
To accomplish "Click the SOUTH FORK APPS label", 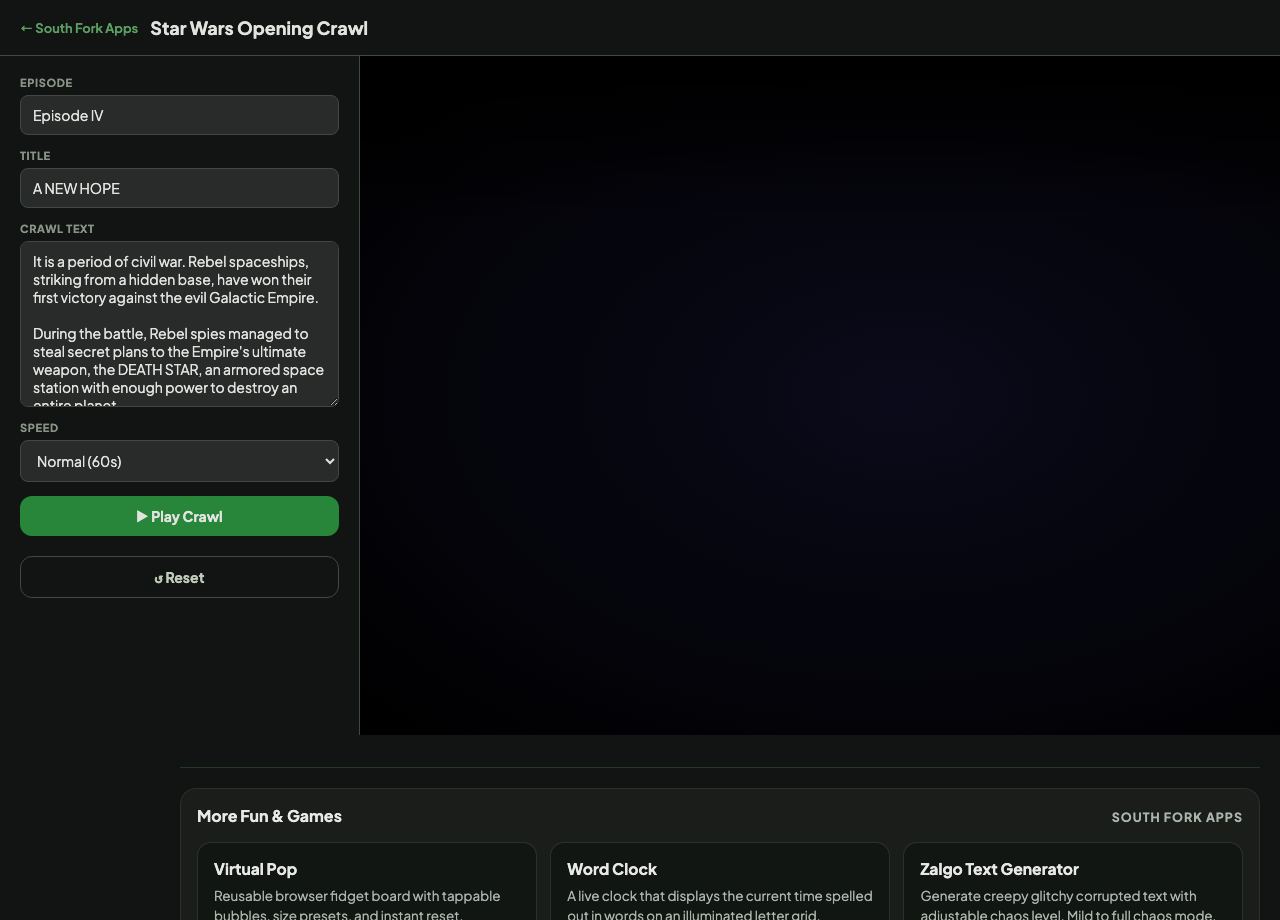I will click(1177, 817).
